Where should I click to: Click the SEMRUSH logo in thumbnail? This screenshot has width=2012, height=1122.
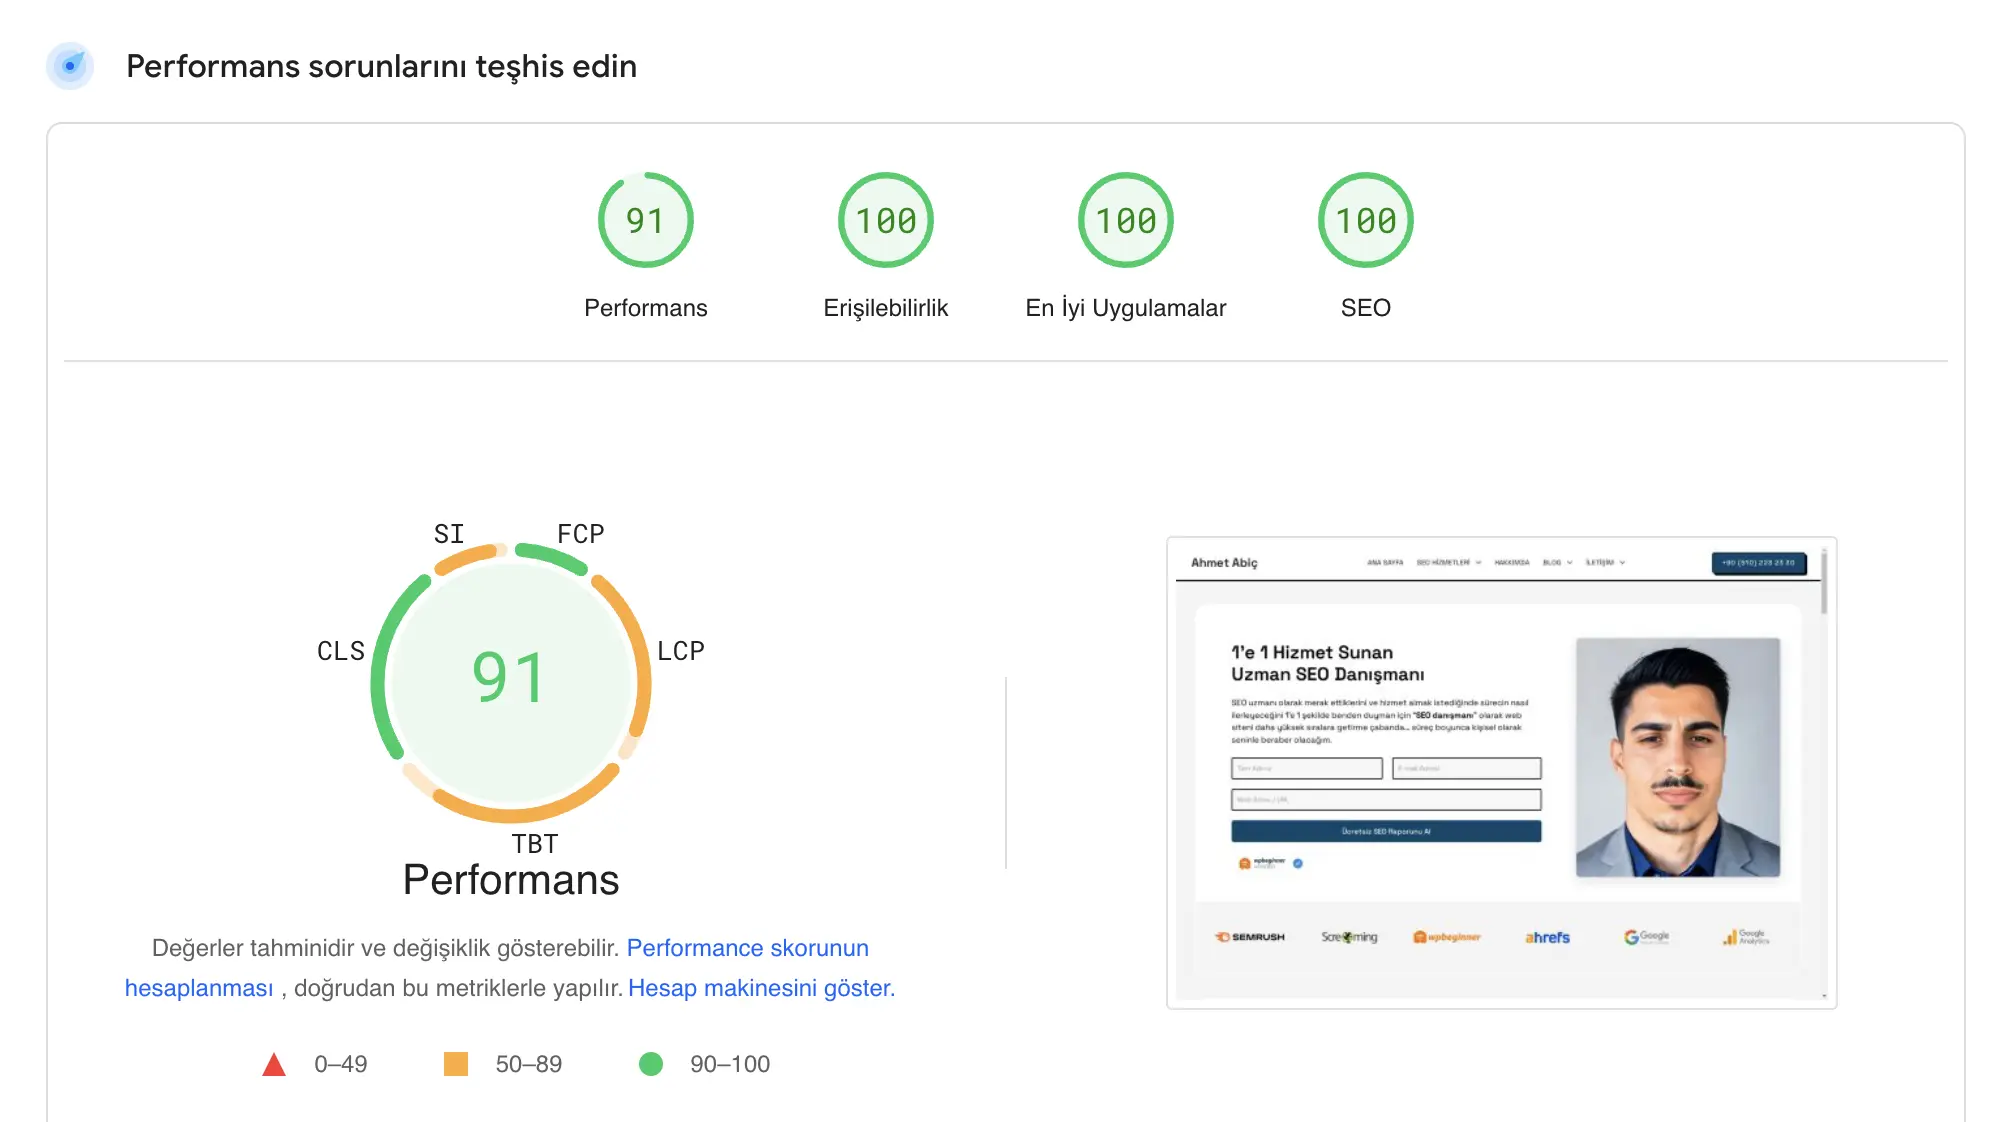[1250, 937]
